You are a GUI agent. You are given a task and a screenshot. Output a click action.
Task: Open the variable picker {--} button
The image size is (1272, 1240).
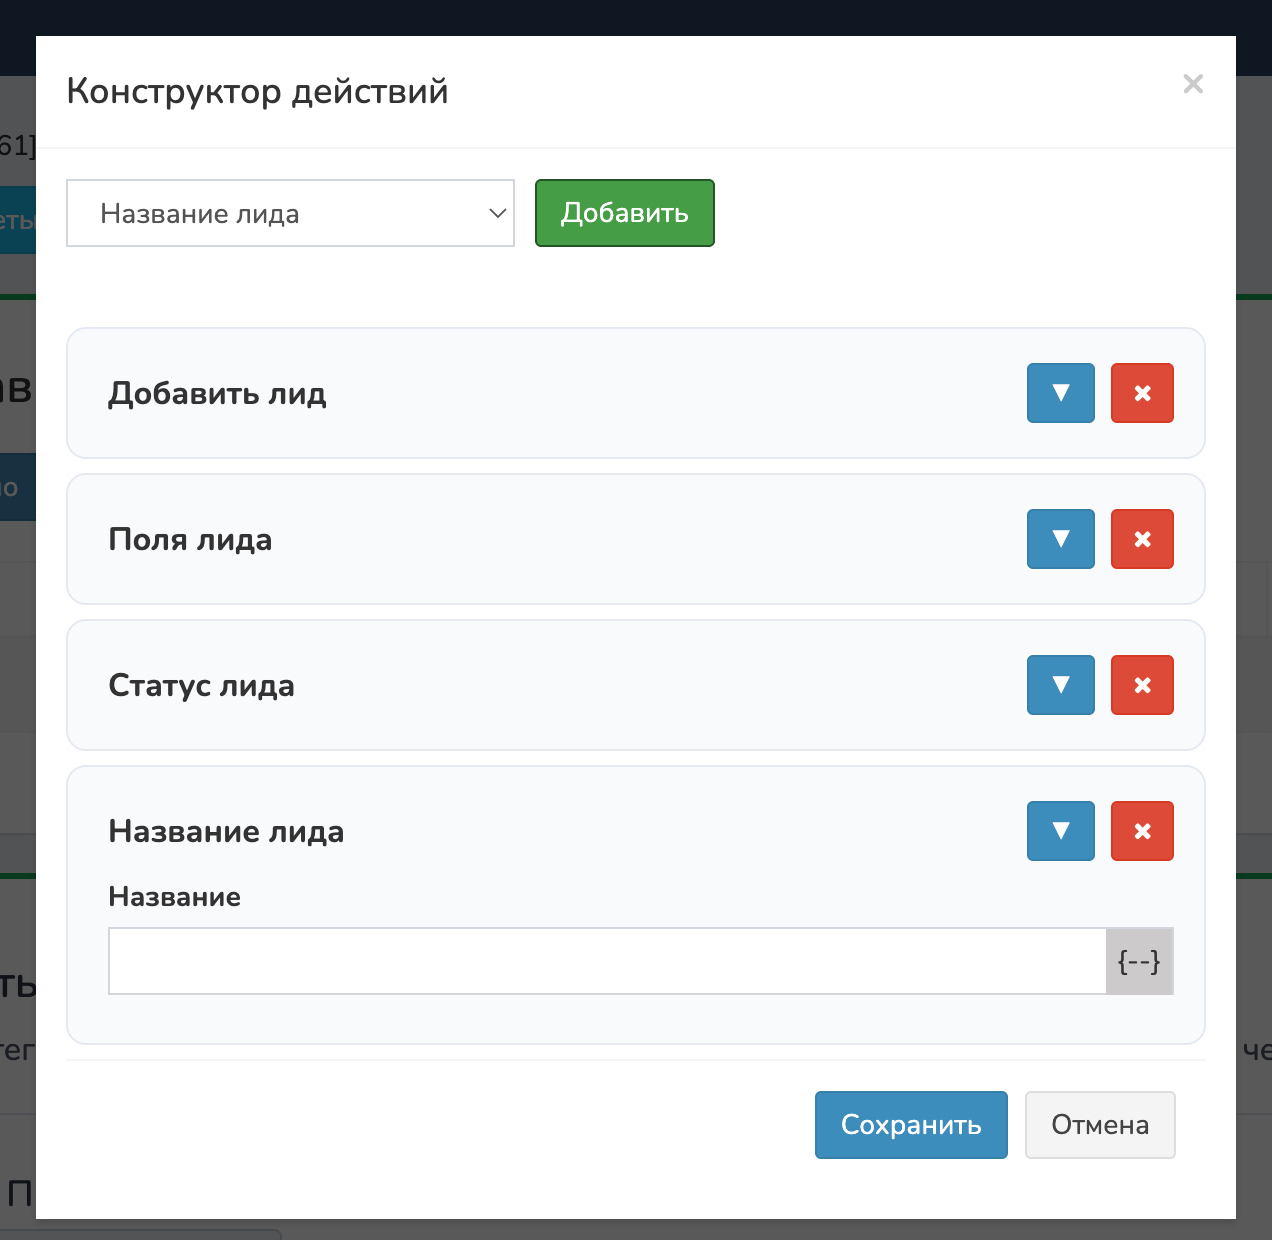point(1139,961)
